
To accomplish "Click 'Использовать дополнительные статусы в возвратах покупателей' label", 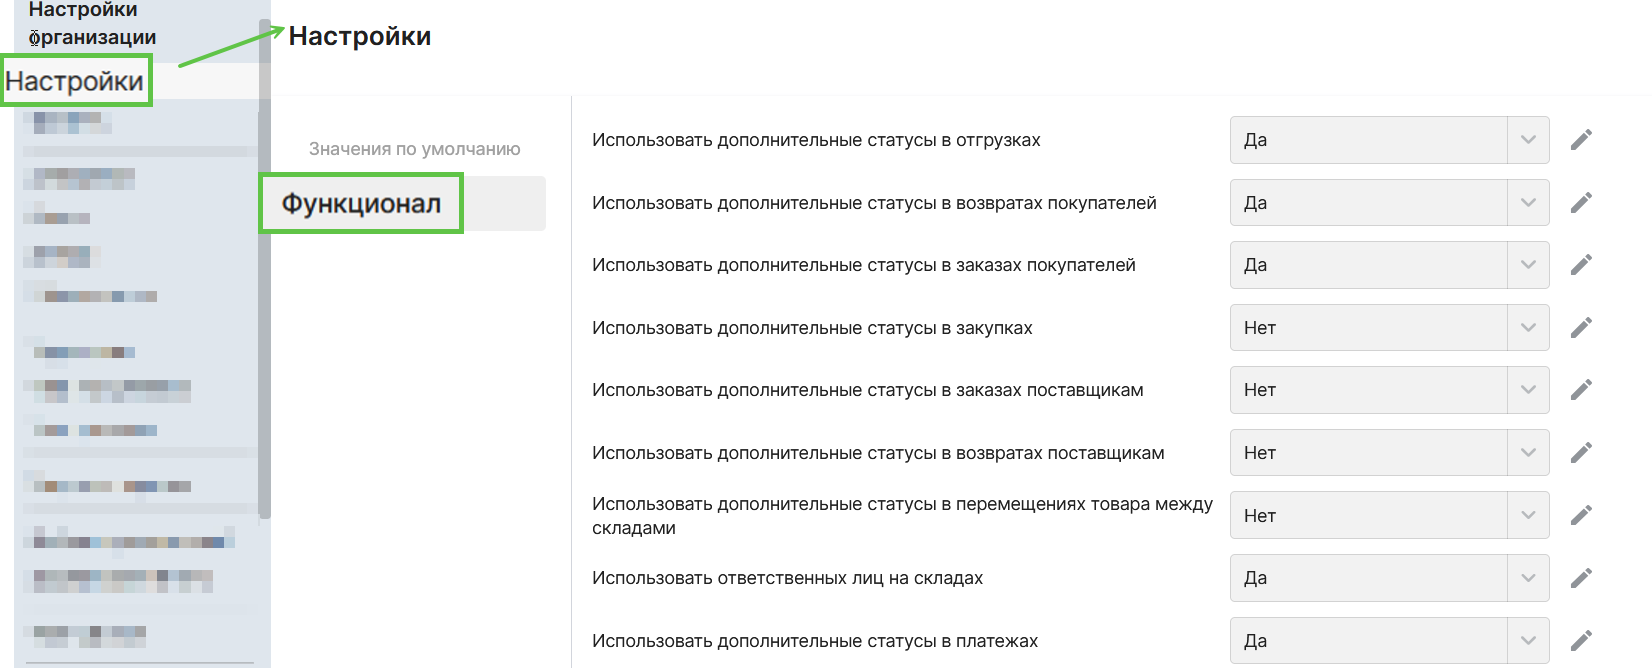I will click(874, 203).
